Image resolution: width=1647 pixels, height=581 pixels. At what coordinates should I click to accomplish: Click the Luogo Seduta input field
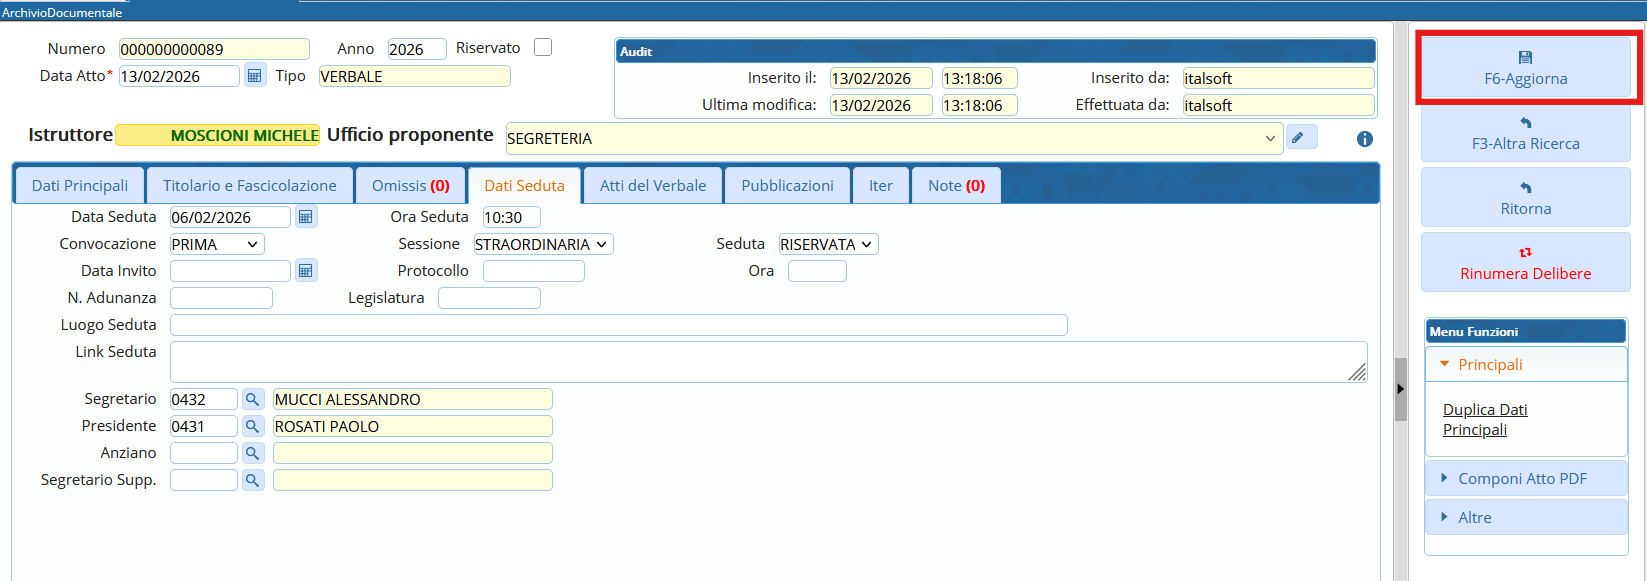[618, 325]
